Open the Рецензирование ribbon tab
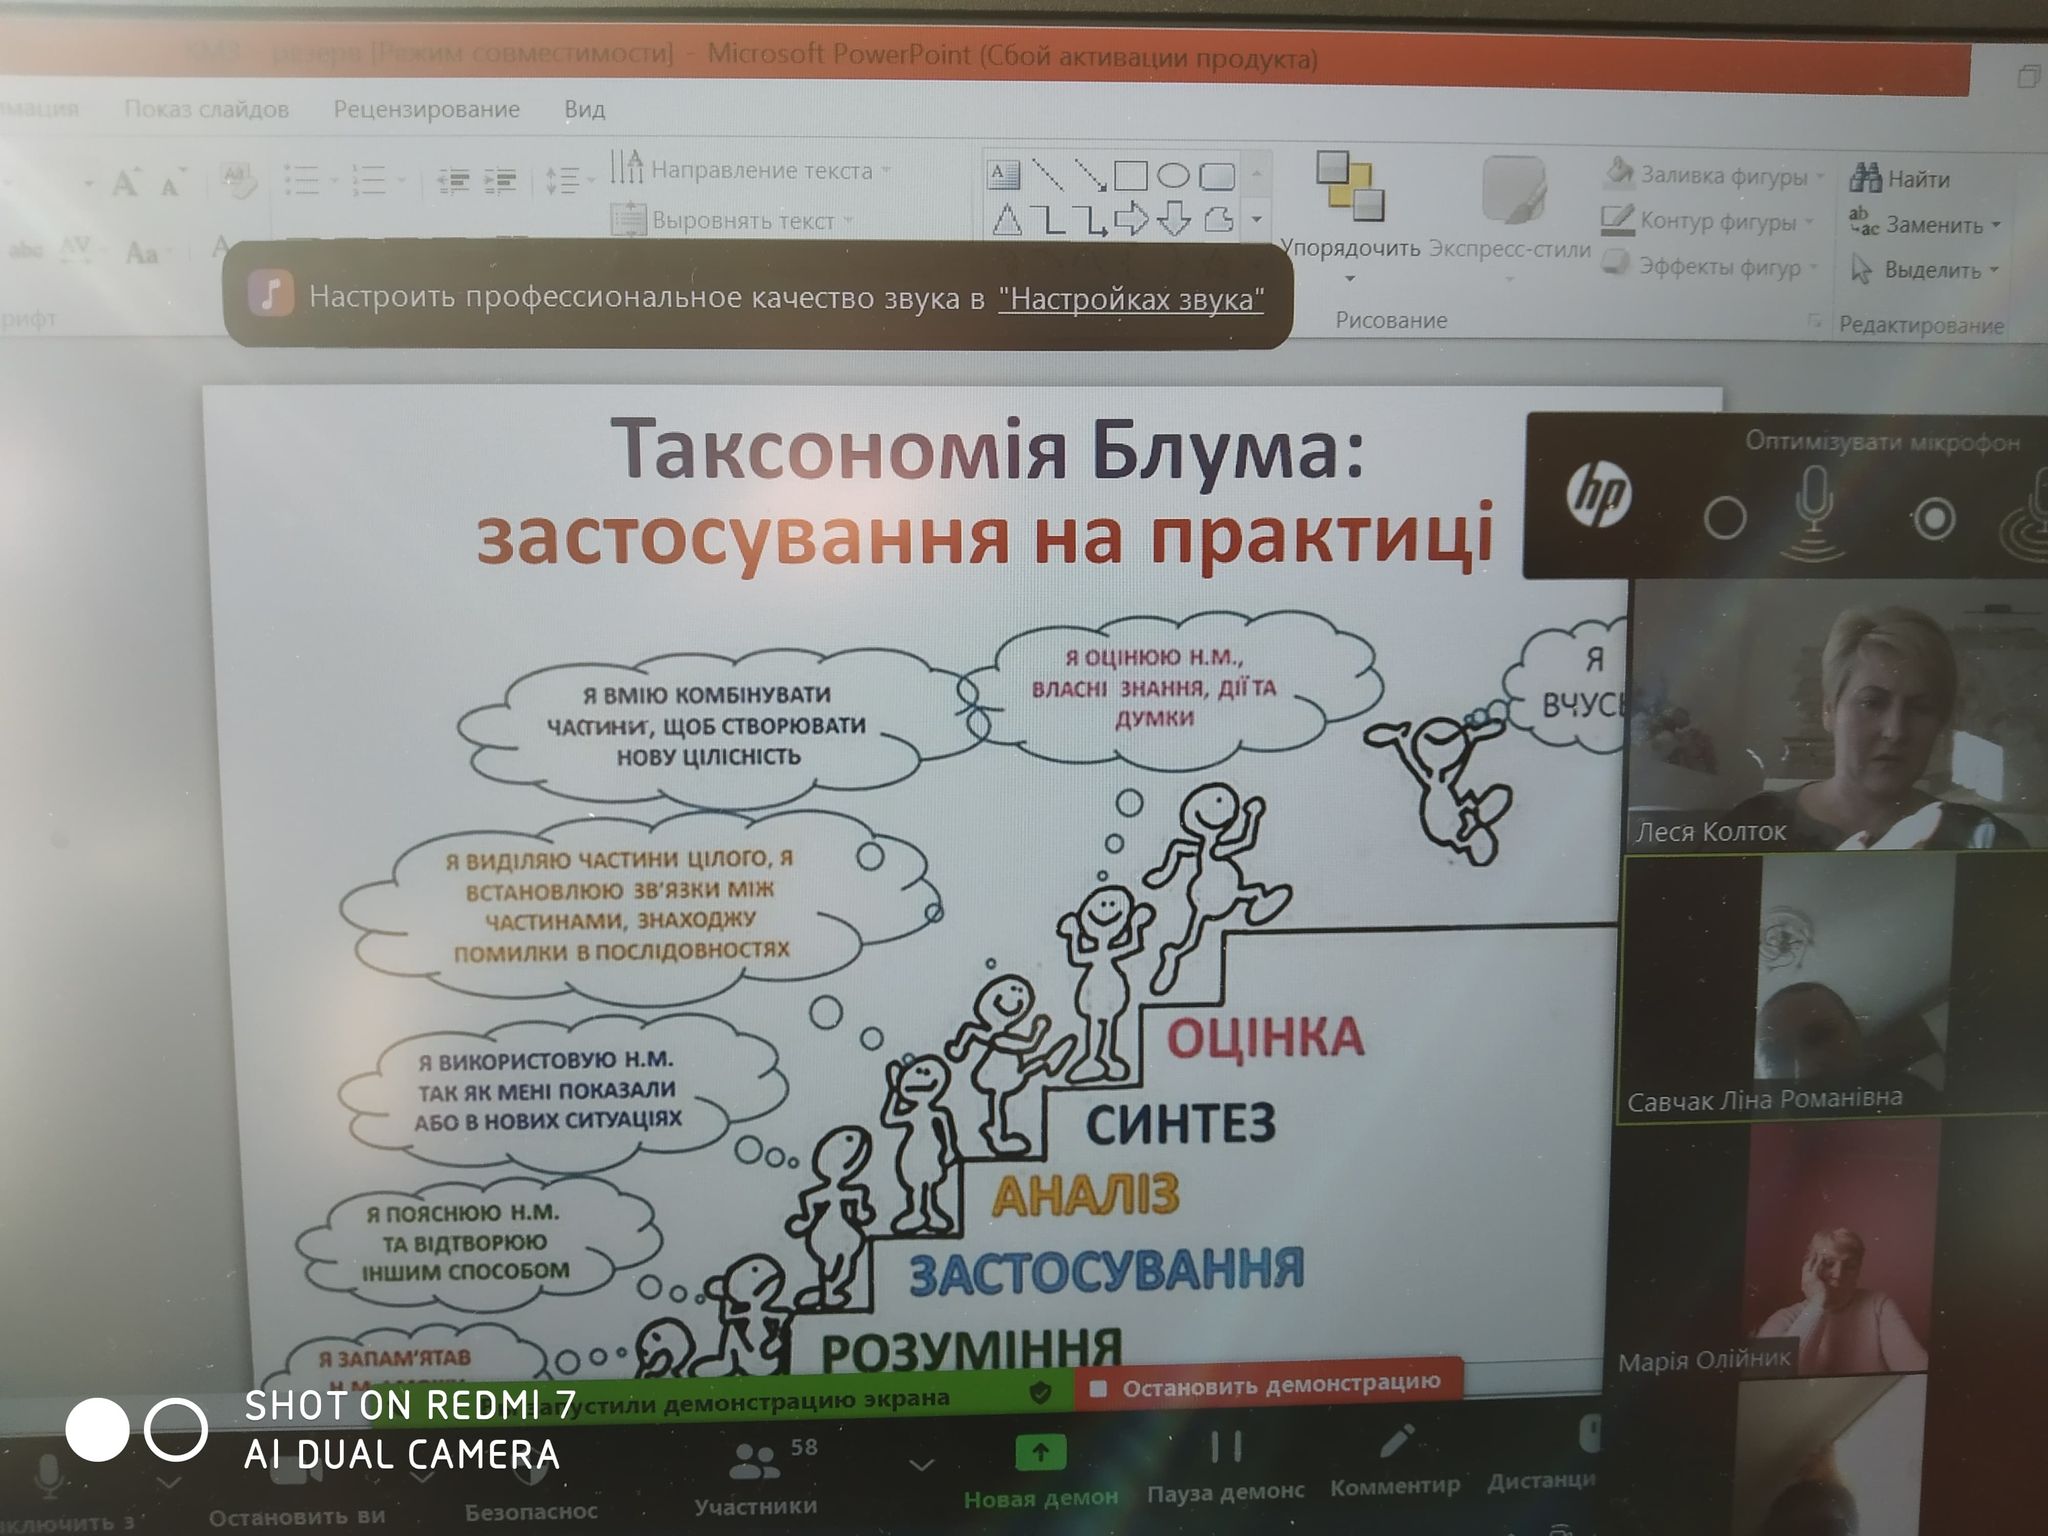This screenshot has height=1536, width=2048. pos(426,109)
